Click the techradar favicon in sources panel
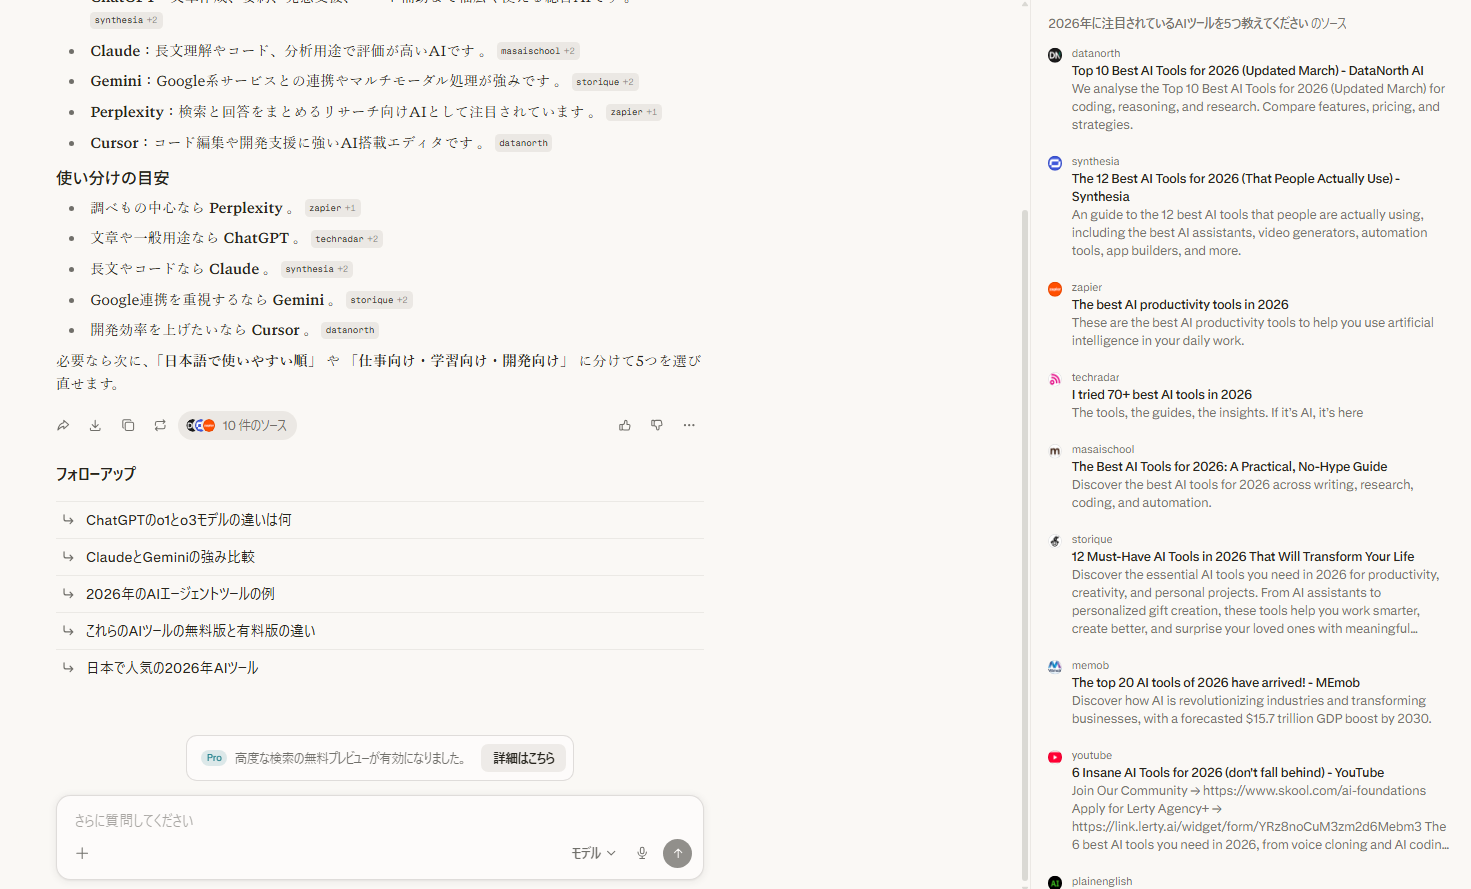The width and height of the screenshot is (1471, 889). pos(1055,379)
